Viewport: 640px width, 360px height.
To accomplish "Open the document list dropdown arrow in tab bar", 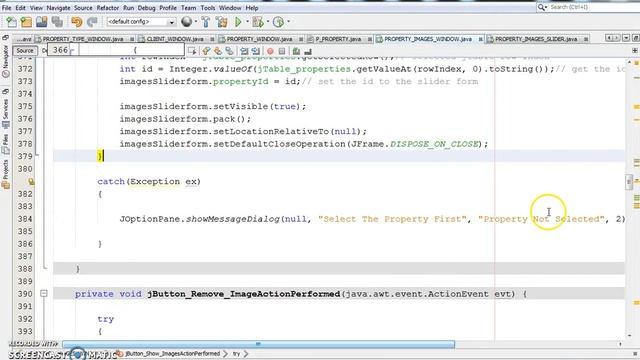I will (x=626, y=38).
